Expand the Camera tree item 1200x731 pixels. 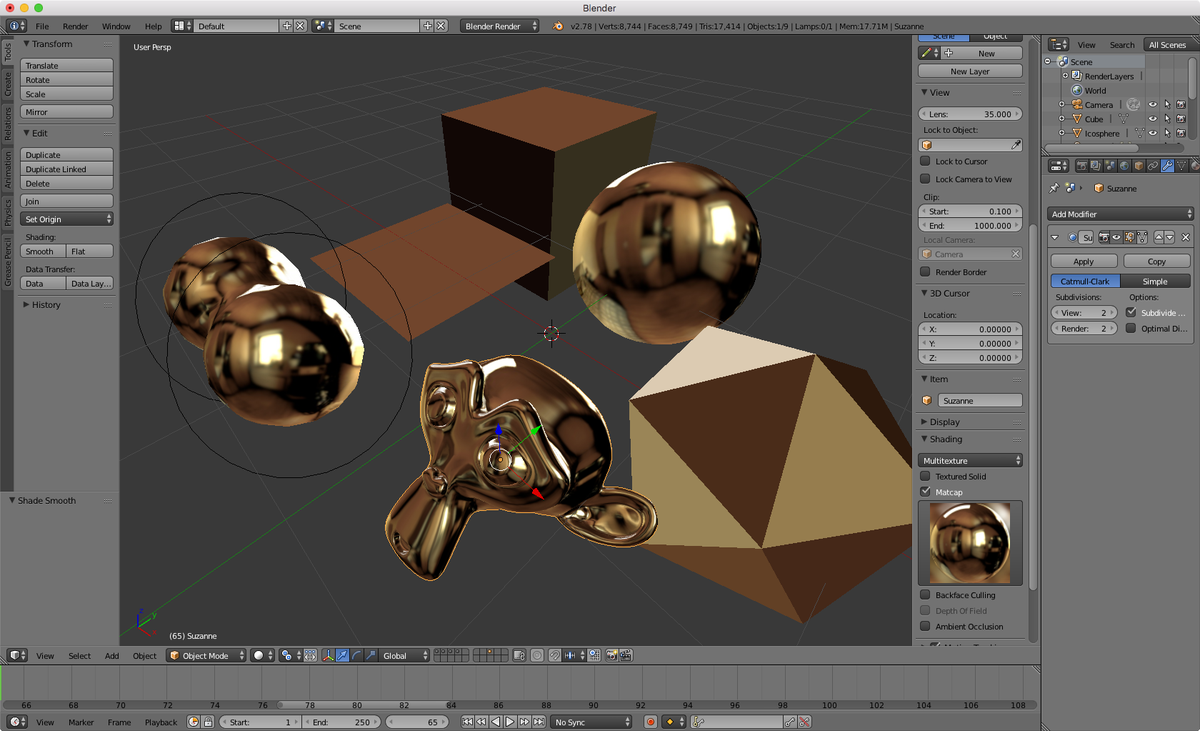tap(1062, 105)
